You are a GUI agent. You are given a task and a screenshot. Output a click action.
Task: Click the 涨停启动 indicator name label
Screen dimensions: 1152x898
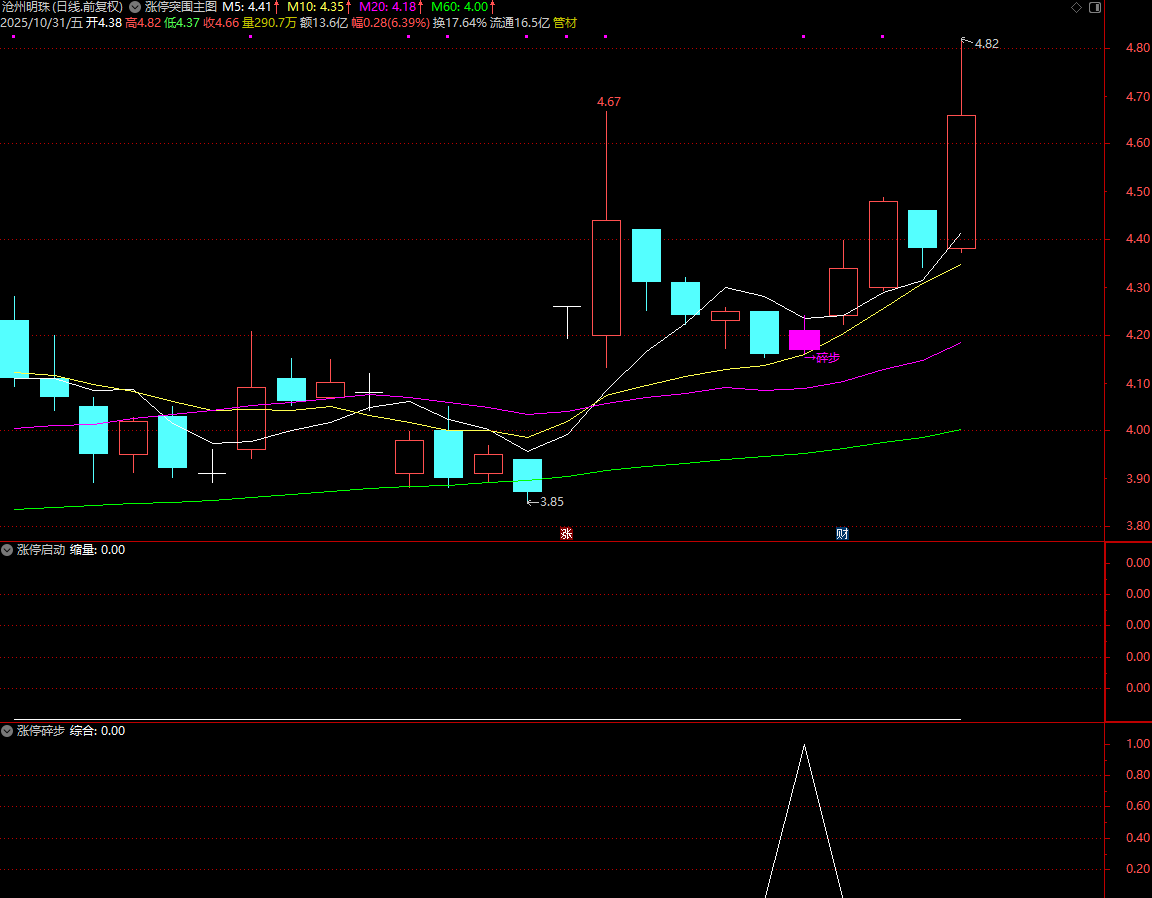click(41, 550)
